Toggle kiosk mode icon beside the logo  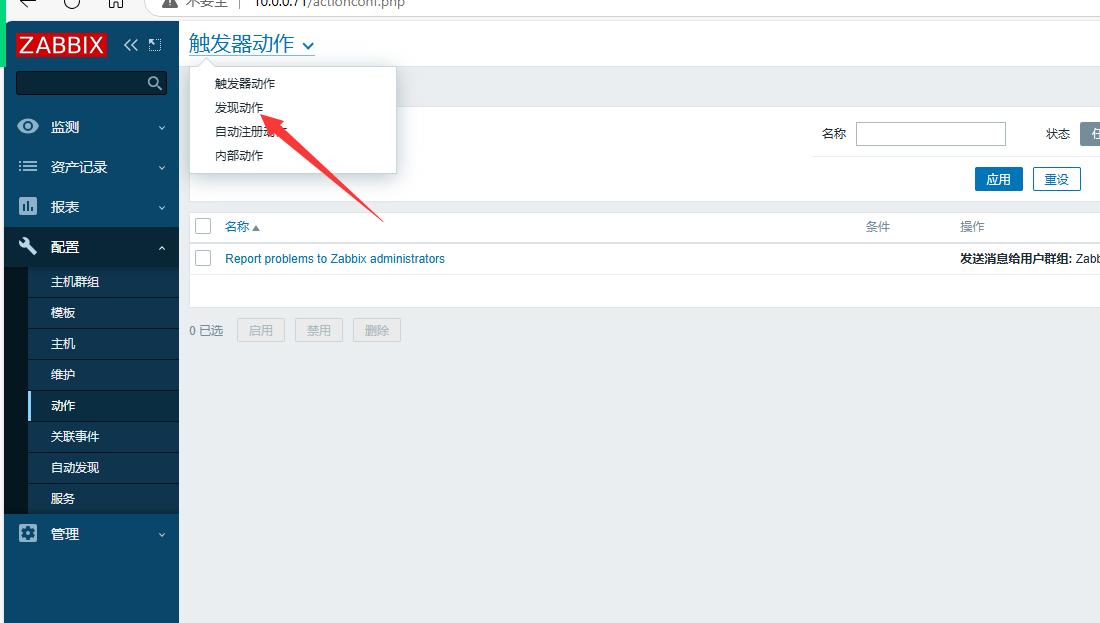(x=155, y=45)
